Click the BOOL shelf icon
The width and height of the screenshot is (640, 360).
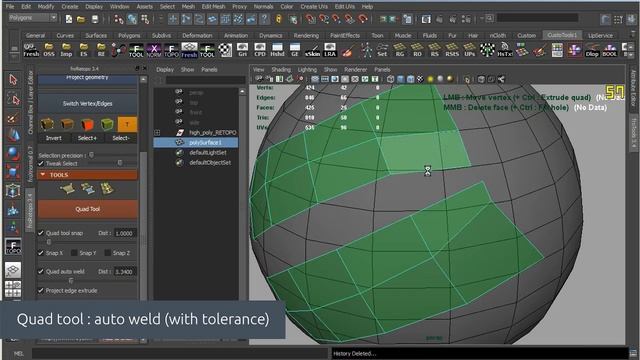click(609, 50)
